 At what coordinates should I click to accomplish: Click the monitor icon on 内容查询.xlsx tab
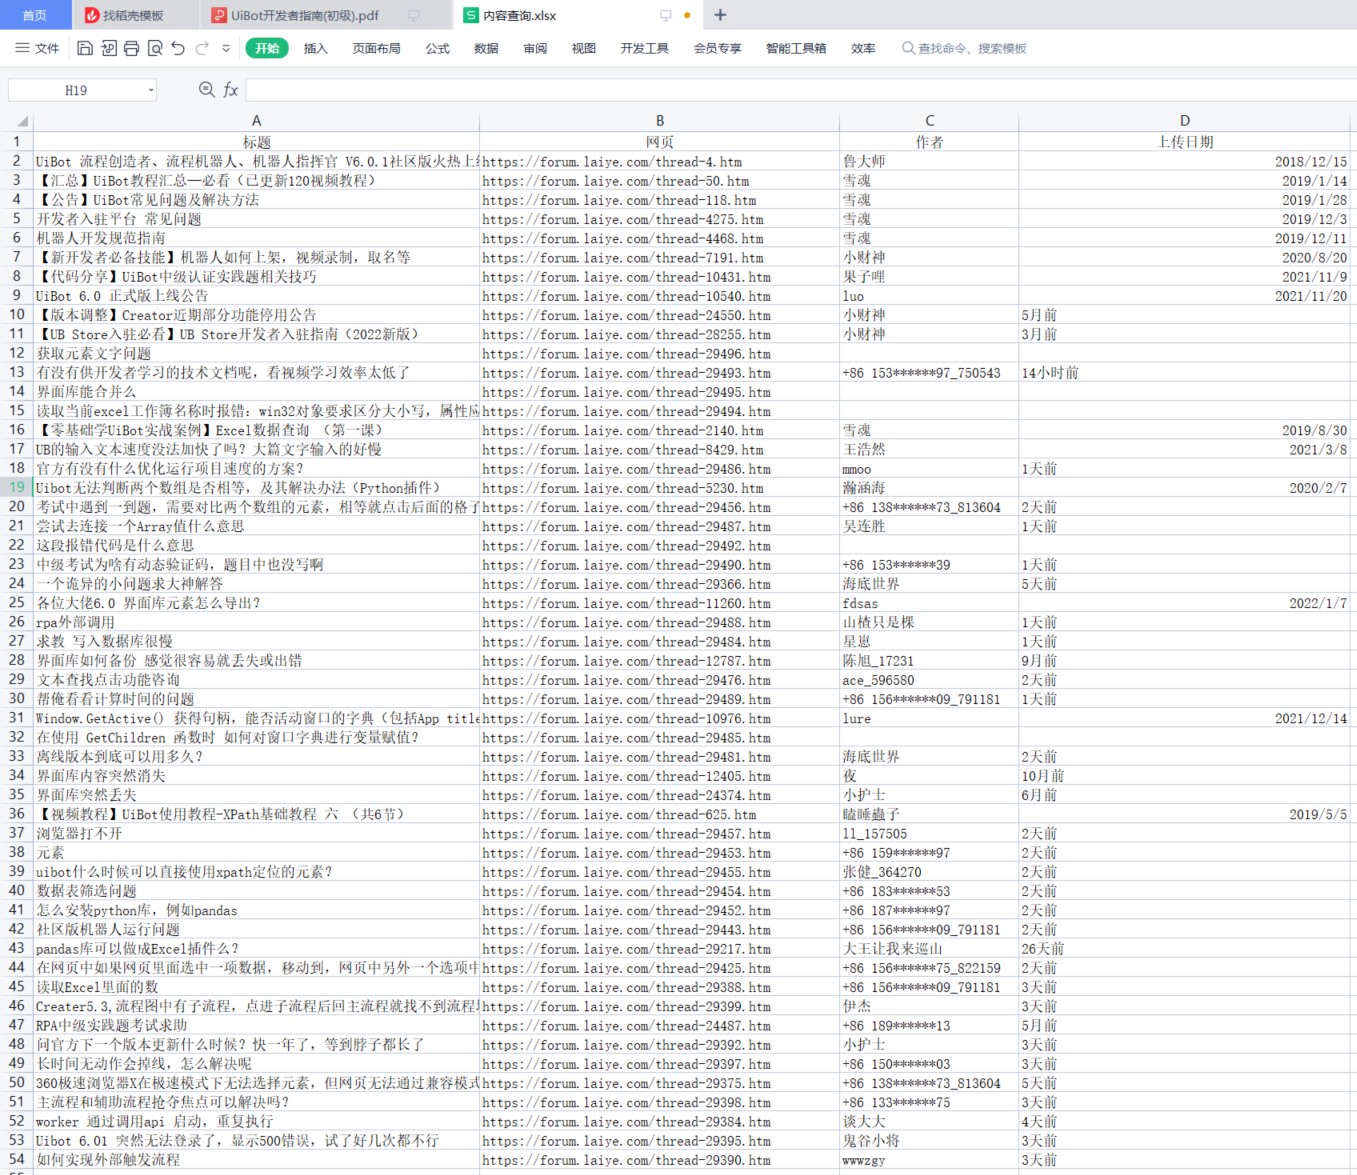pyautogui.click(x=666, y=15)
